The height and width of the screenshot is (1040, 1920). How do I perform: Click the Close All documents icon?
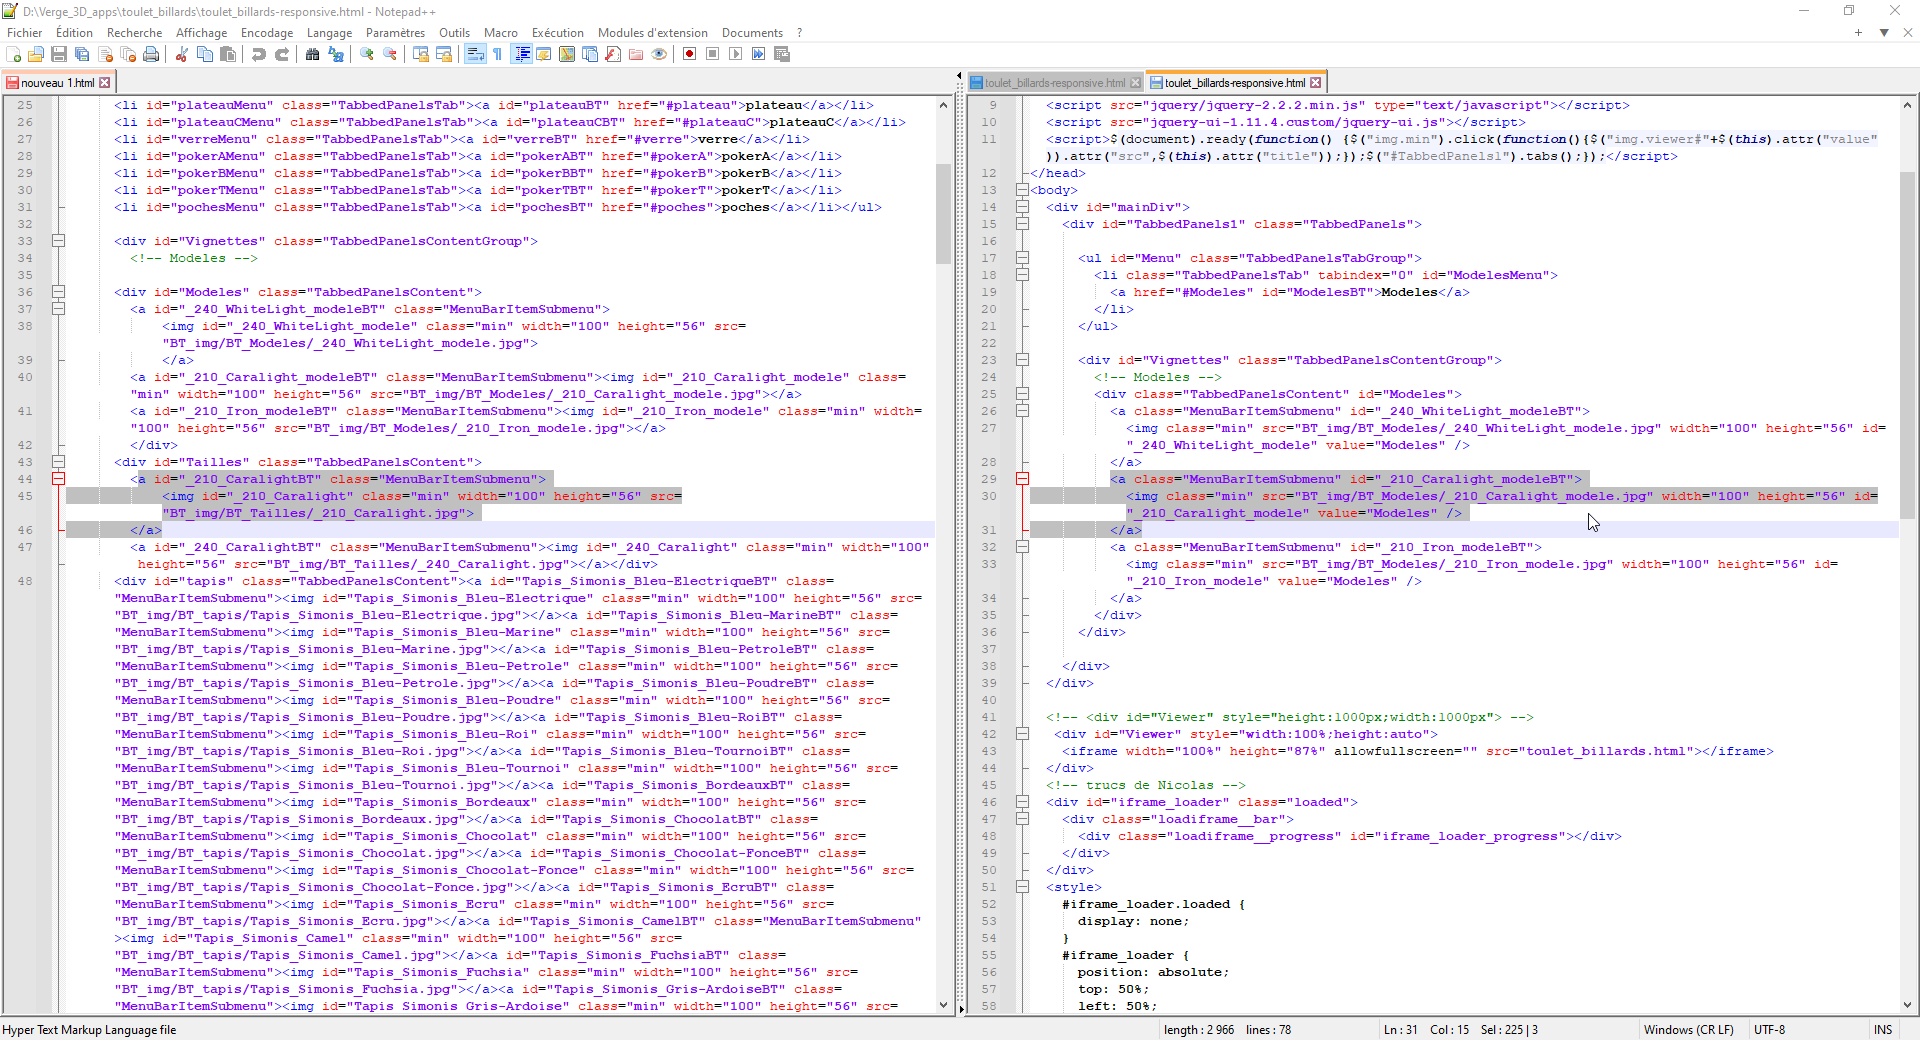click(x=128, y=54)
